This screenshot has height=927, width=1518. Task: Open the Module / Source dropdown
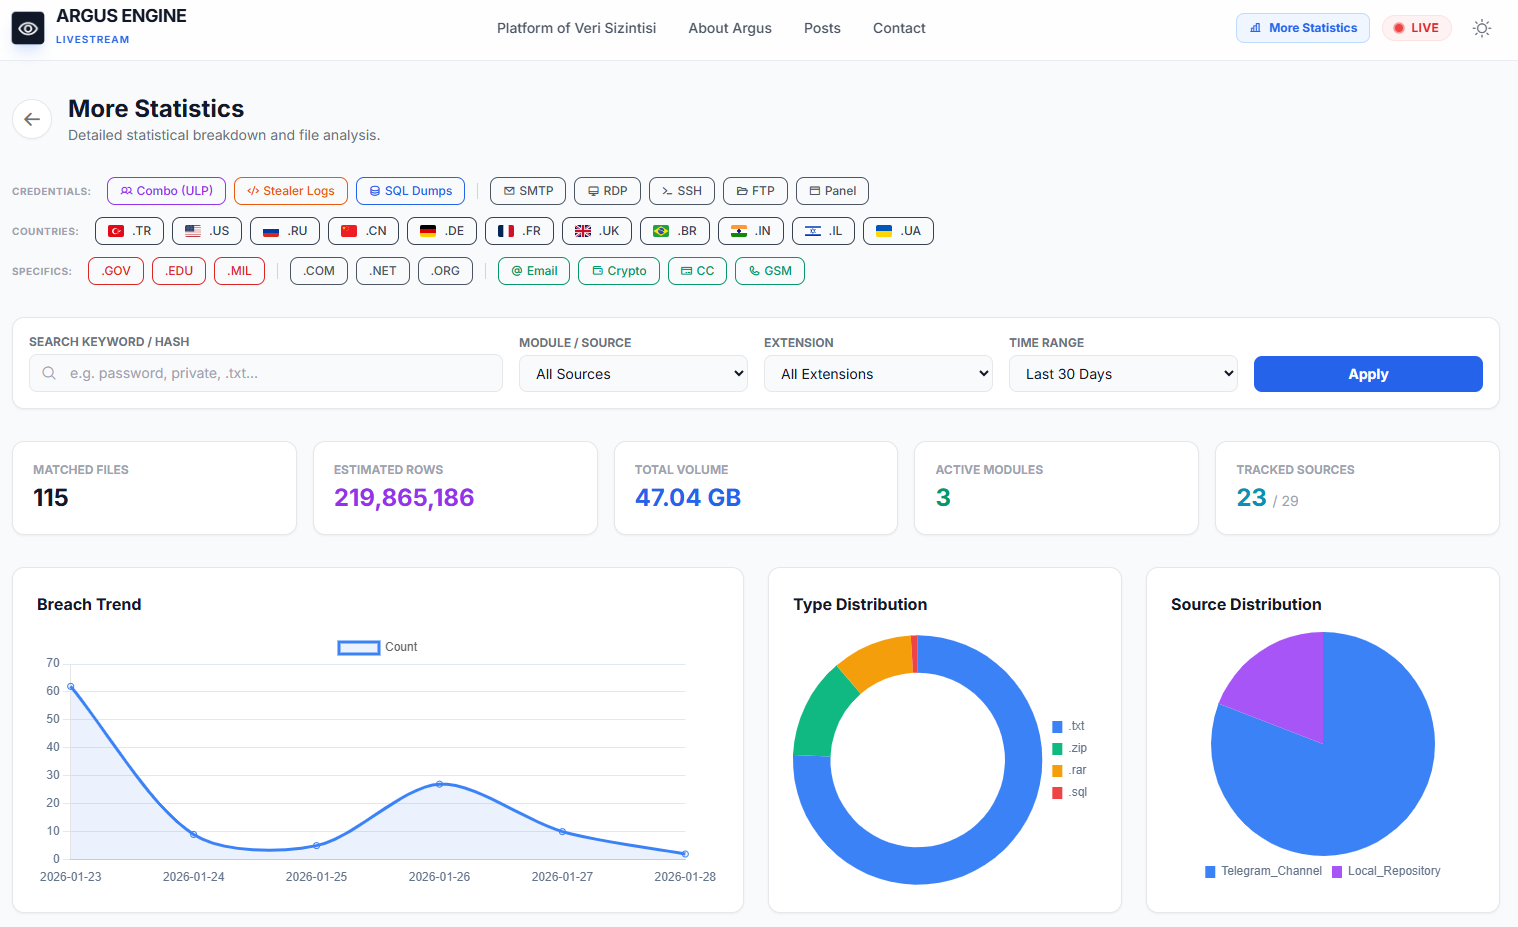pos(633,374)
